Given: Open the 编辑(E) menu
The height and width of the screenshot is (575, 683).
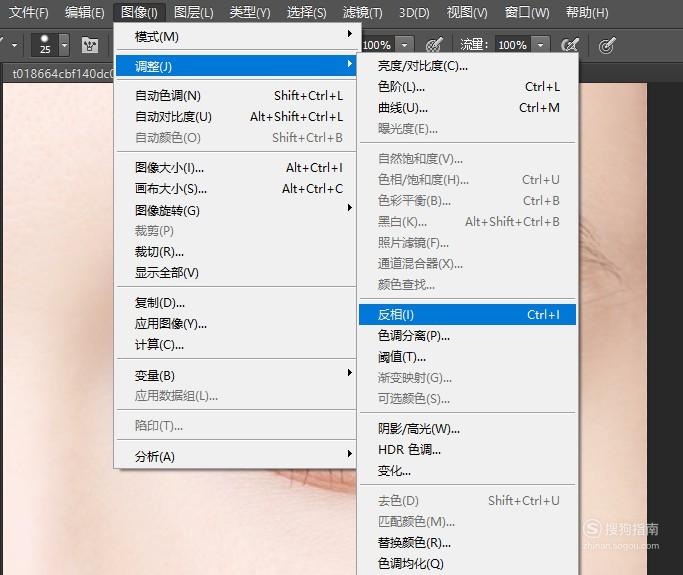Looking at the screenshot, I should [x=85, y=12].
